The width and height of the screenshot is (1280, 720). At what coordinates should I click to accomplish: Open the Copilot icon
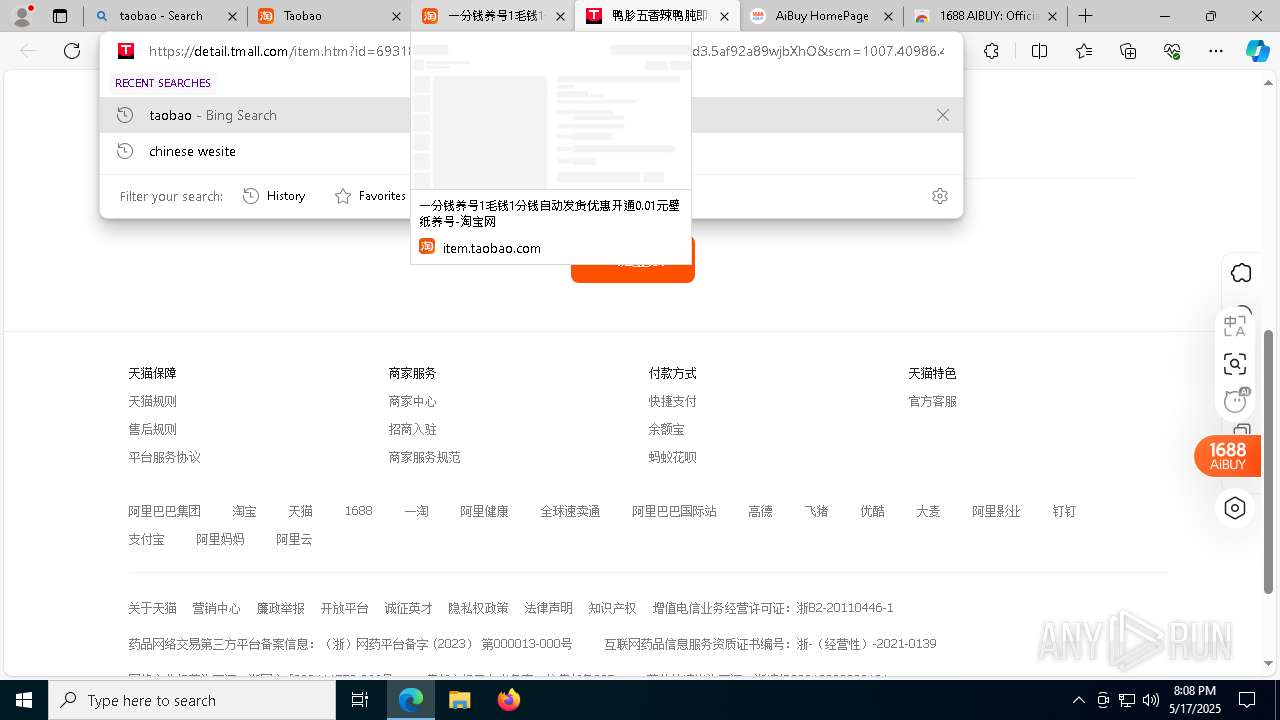click(x=1257, y=51)
